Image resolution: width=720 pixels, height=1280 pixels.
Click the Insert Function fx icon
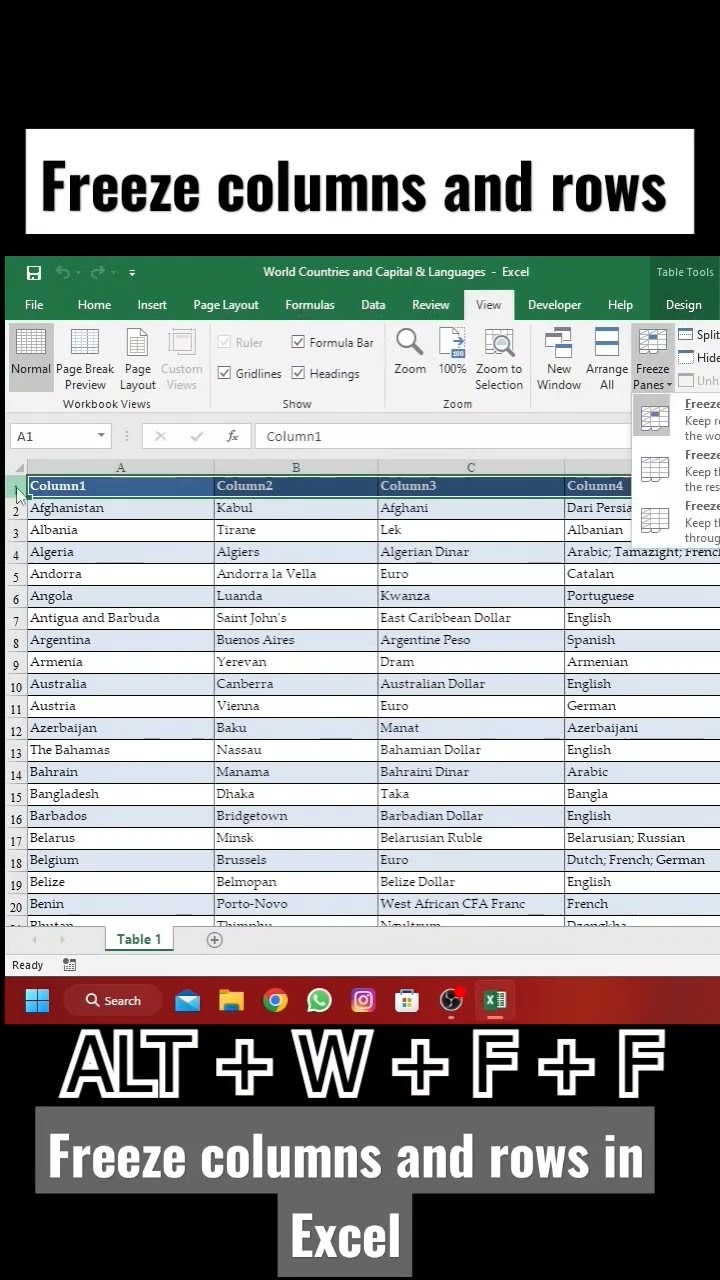(232, 436)
